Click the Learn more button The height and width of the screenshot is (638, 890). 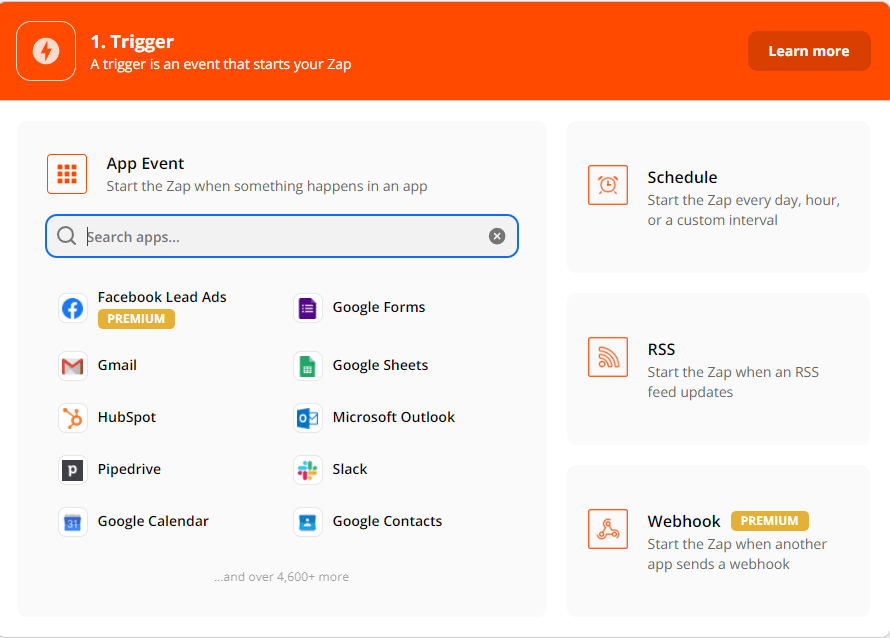pyautogui.click(x=808, y=51)
